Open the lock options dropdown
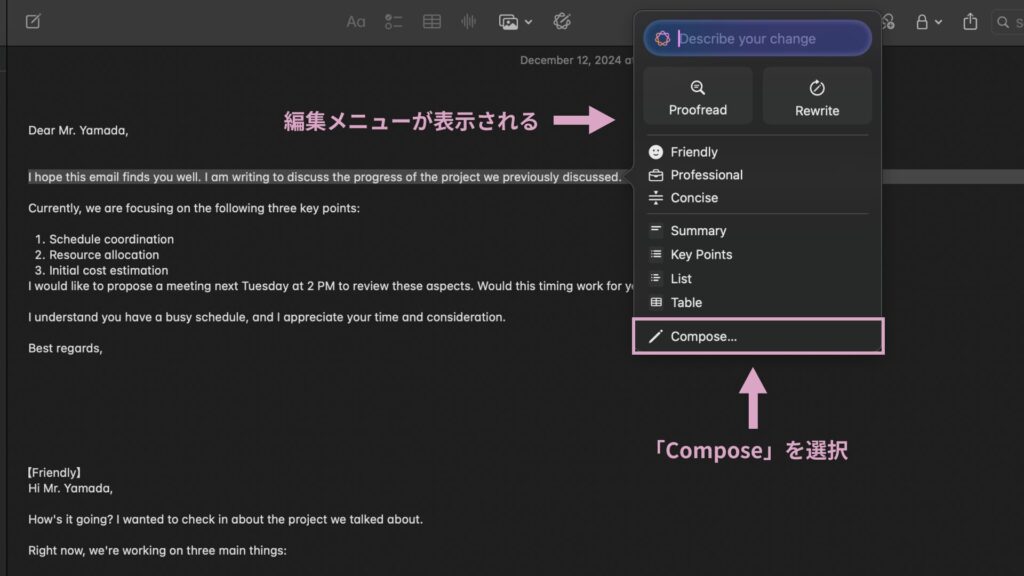Screen dimensions: 1024x576 click(938, 22)
